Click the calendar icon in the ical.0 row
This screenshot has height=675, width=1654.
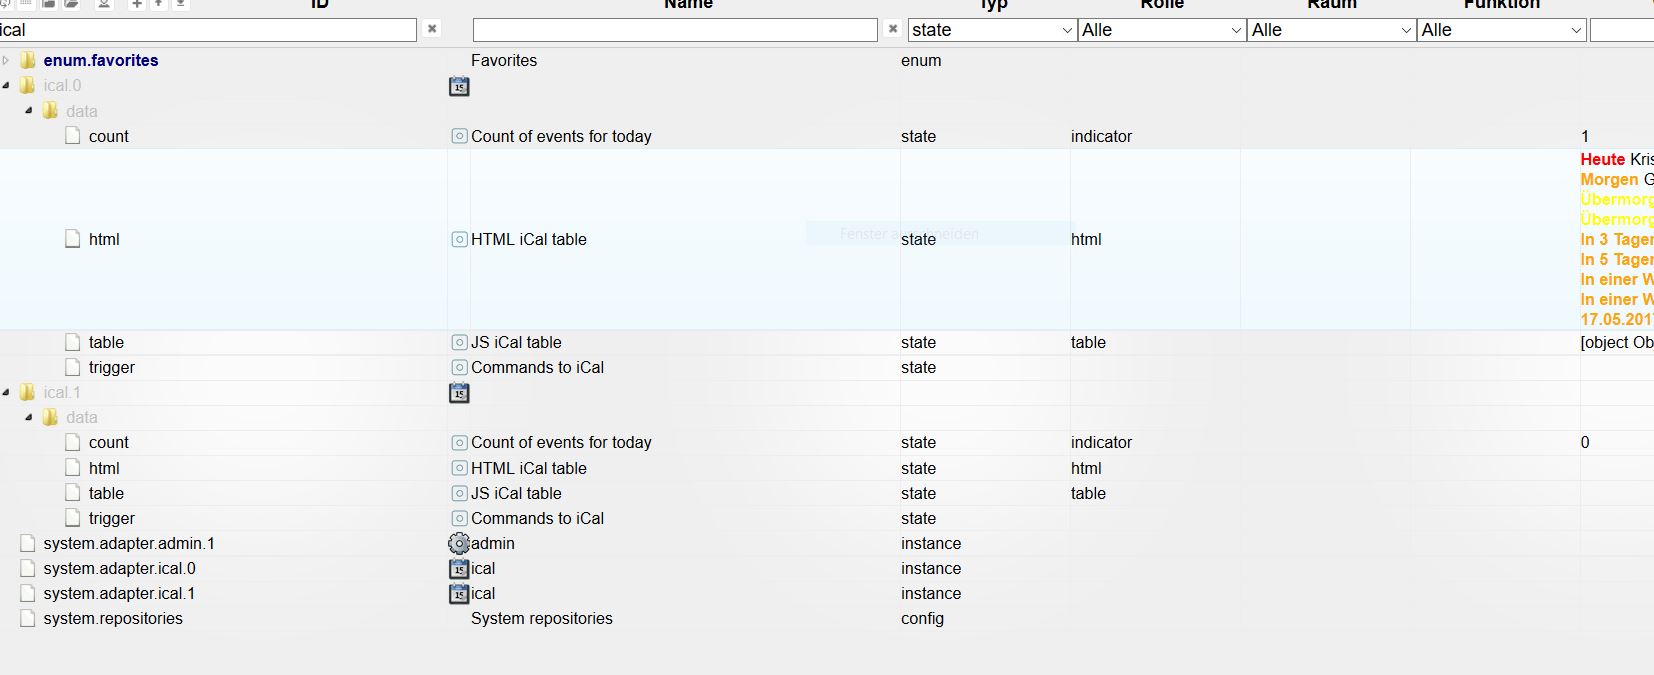pyautogui.click(x=459, y=87)
